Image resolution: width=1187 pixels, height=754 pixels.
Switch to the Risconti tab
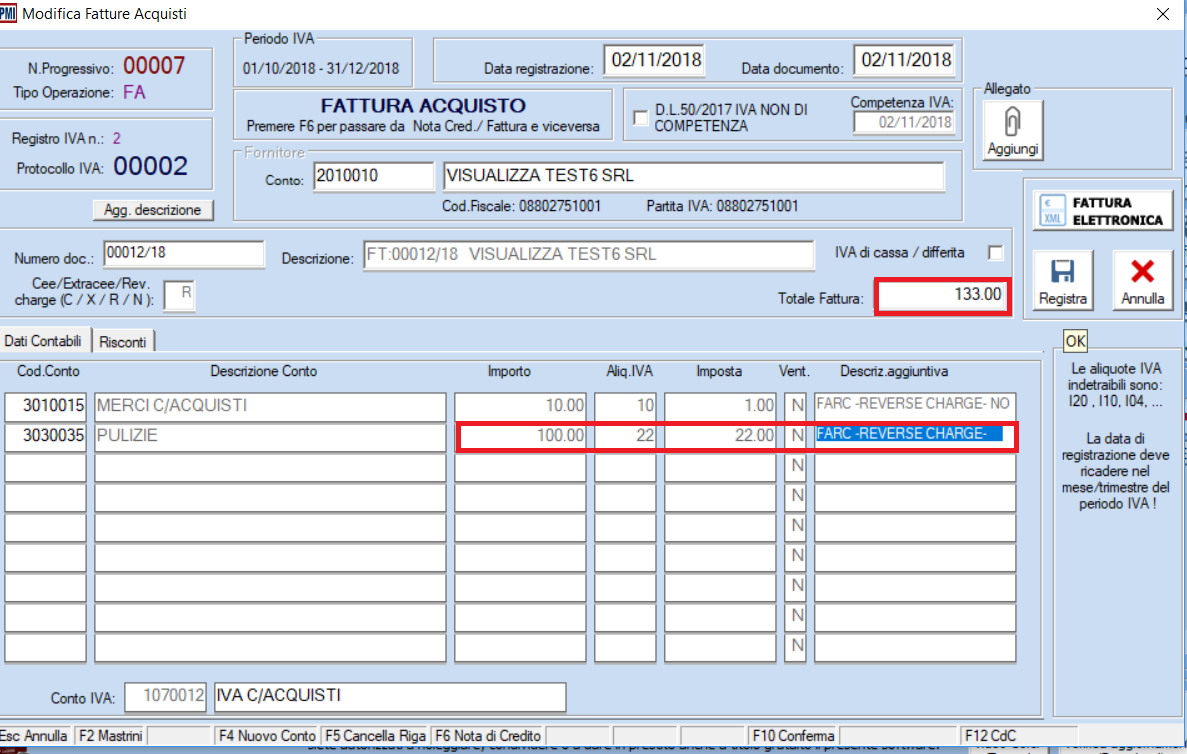[x=125, y=342]
